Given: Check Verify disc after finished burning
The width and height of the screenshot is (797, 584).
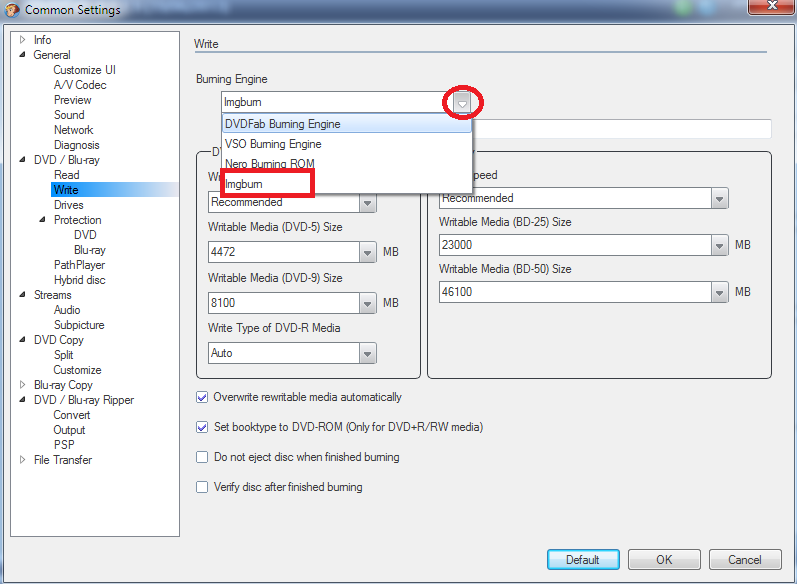Looking at the screenshot, I should pos(202,487).
